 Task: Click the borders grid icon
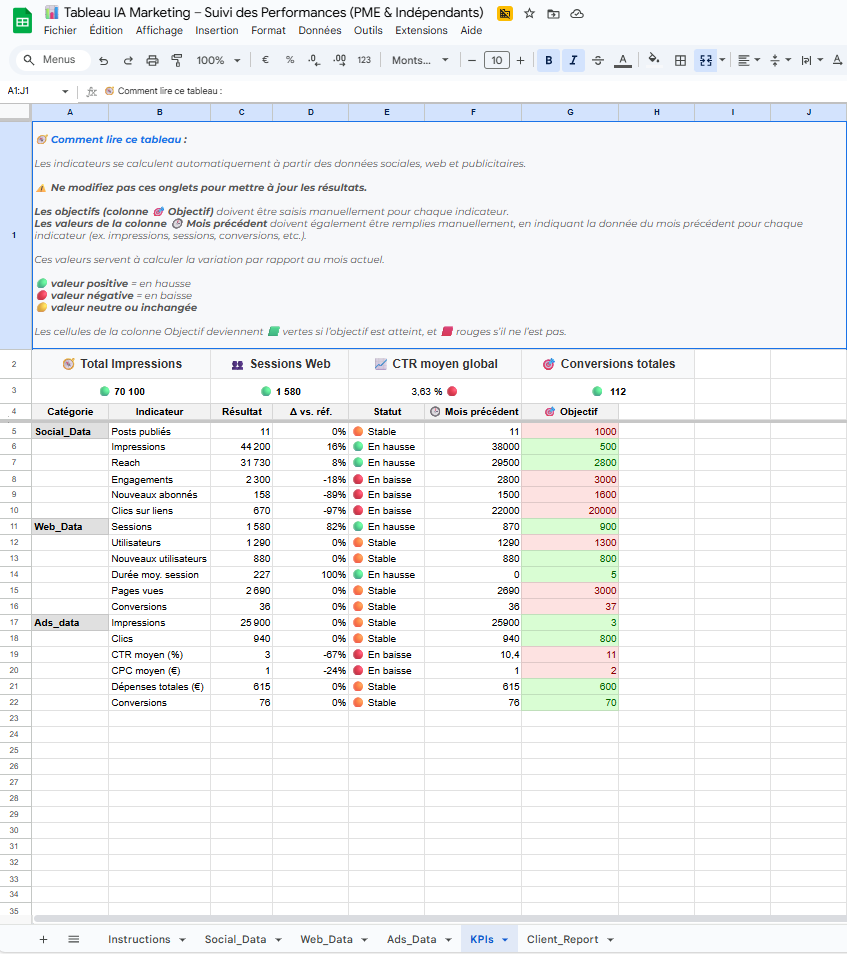pos(680,61)
